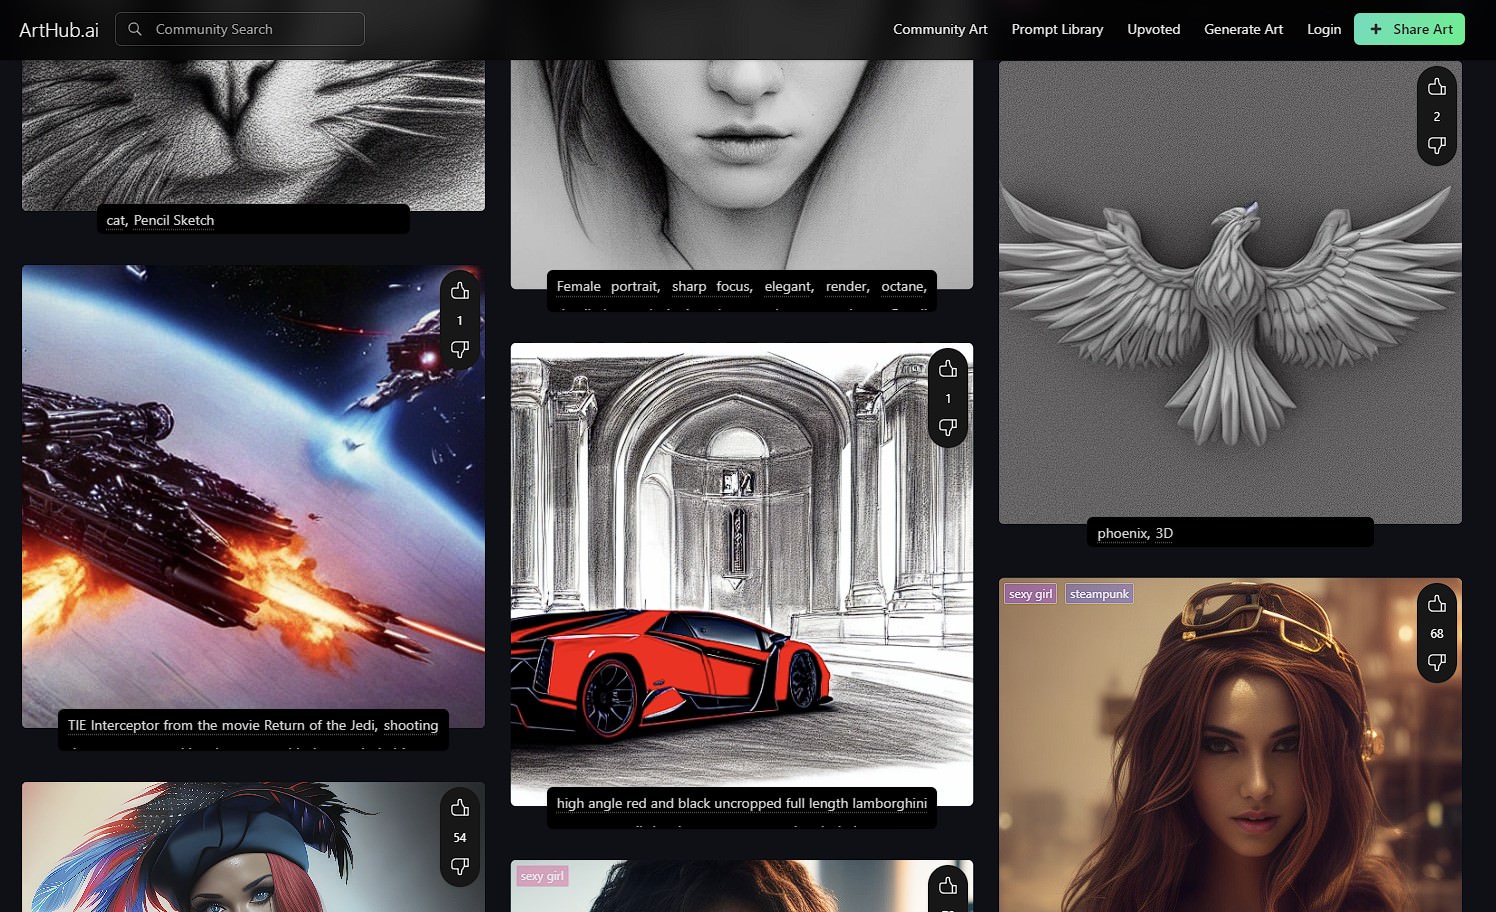The image size is (1496, 912).
Task: Select the 'steampunk' tag
Action: (x=1099, y=594)
